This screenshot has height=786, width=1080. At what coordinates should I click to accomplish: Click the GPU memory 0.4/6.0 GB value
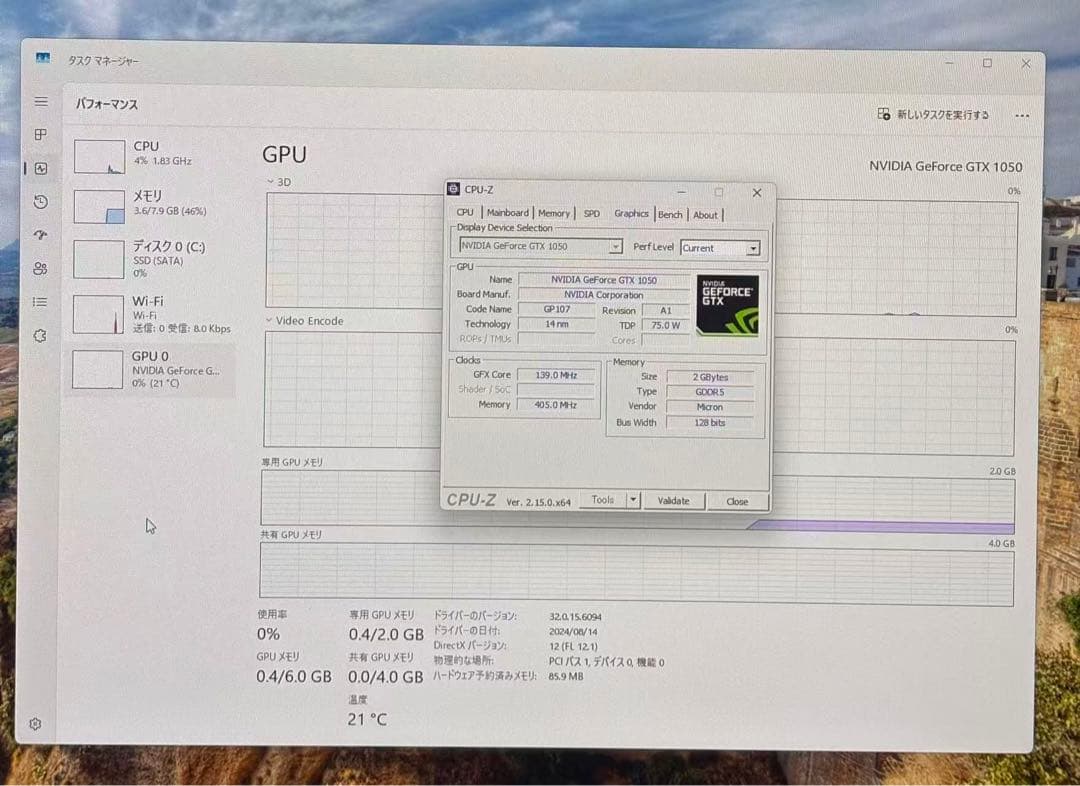pos(294,676)
